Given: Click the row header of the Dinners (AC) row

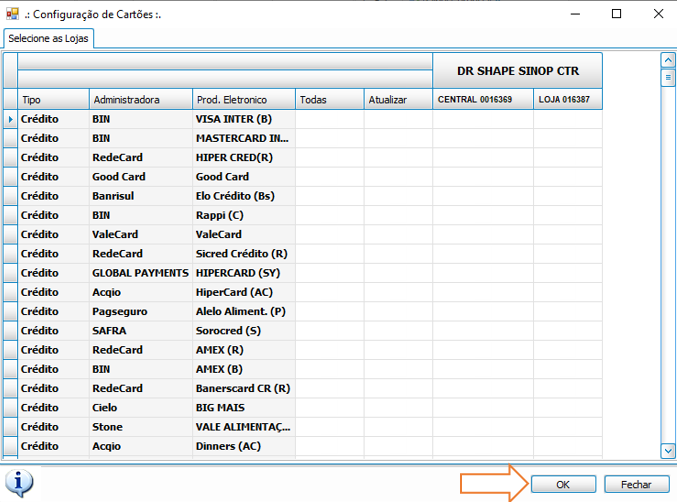Looking at the screenshot, I should click(10, 446).
